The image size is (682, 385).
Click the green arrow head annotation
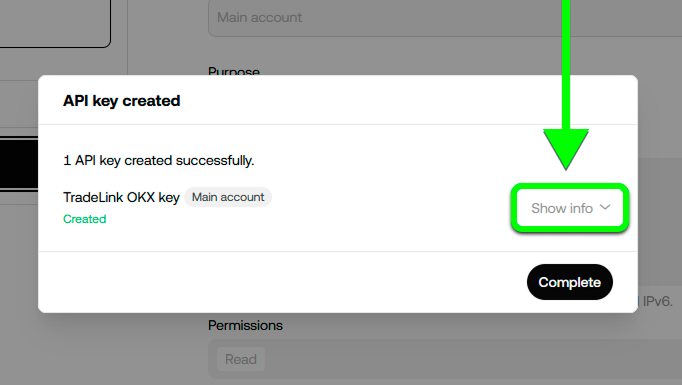[x=565, y=149]
